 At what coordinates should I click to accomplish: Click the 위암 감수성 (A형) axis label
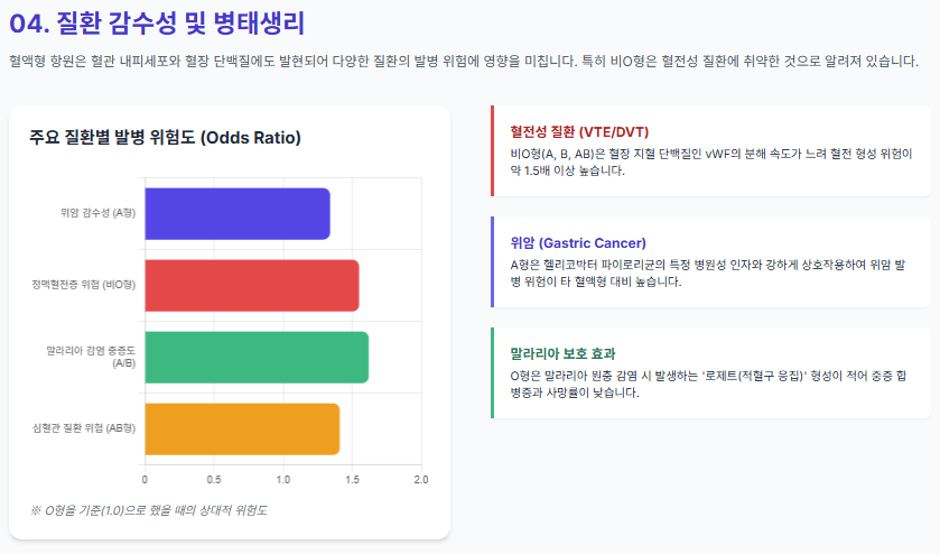[98, 213]
